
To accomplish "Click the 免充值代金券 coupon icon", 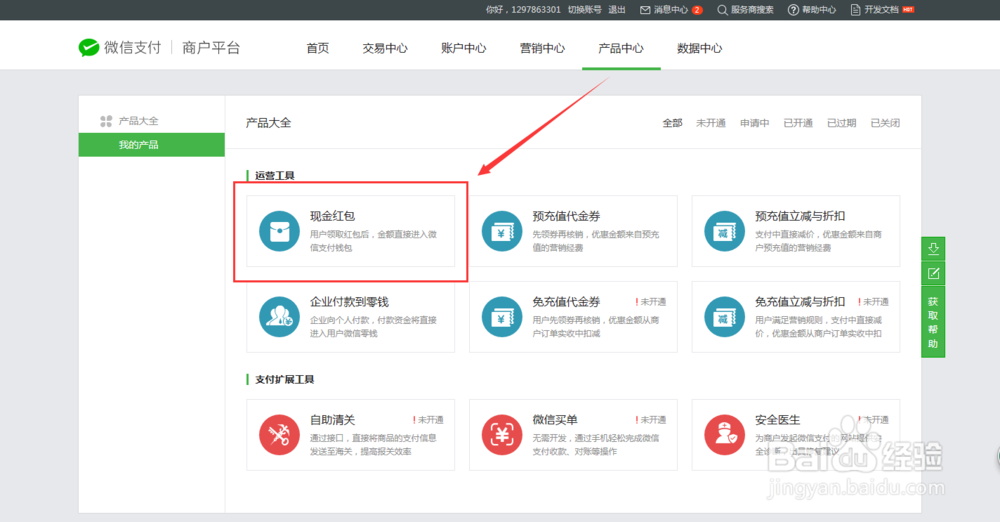I will 502,317.
